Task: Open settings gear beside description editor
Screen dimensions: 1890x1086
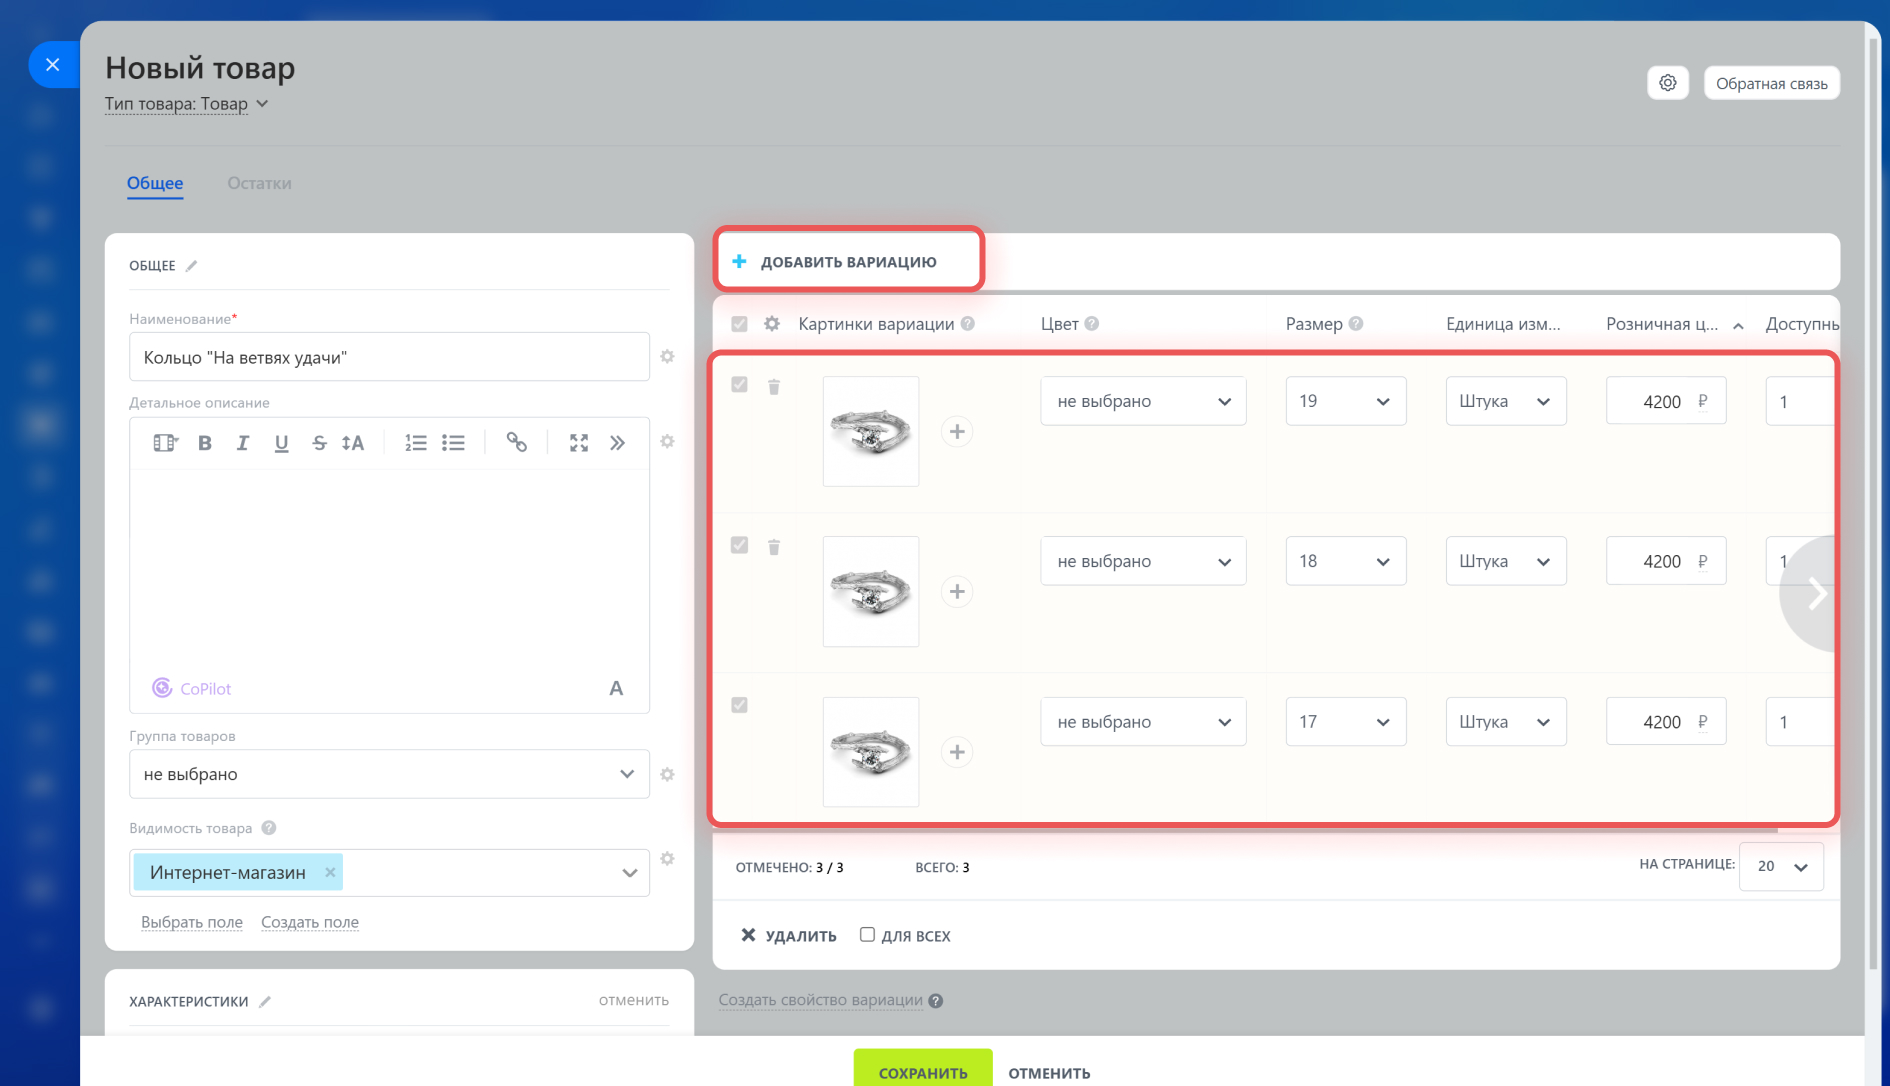Action: click(667, 442)
